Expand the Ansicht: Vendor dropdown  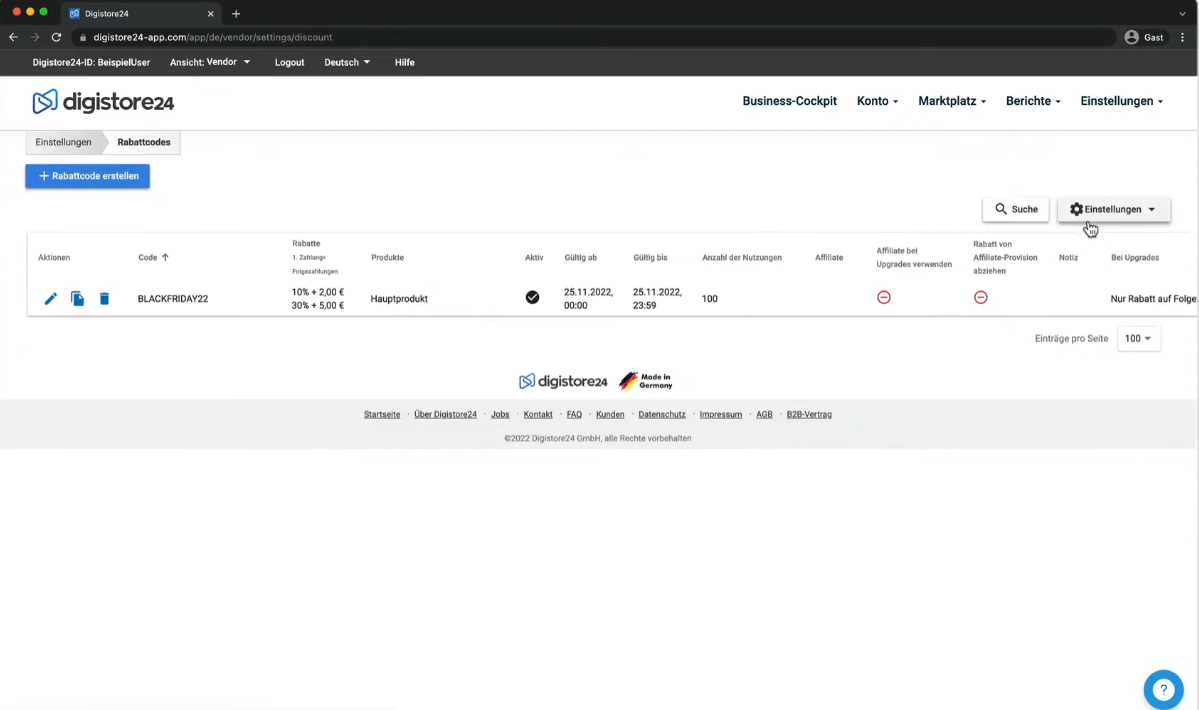210,62
